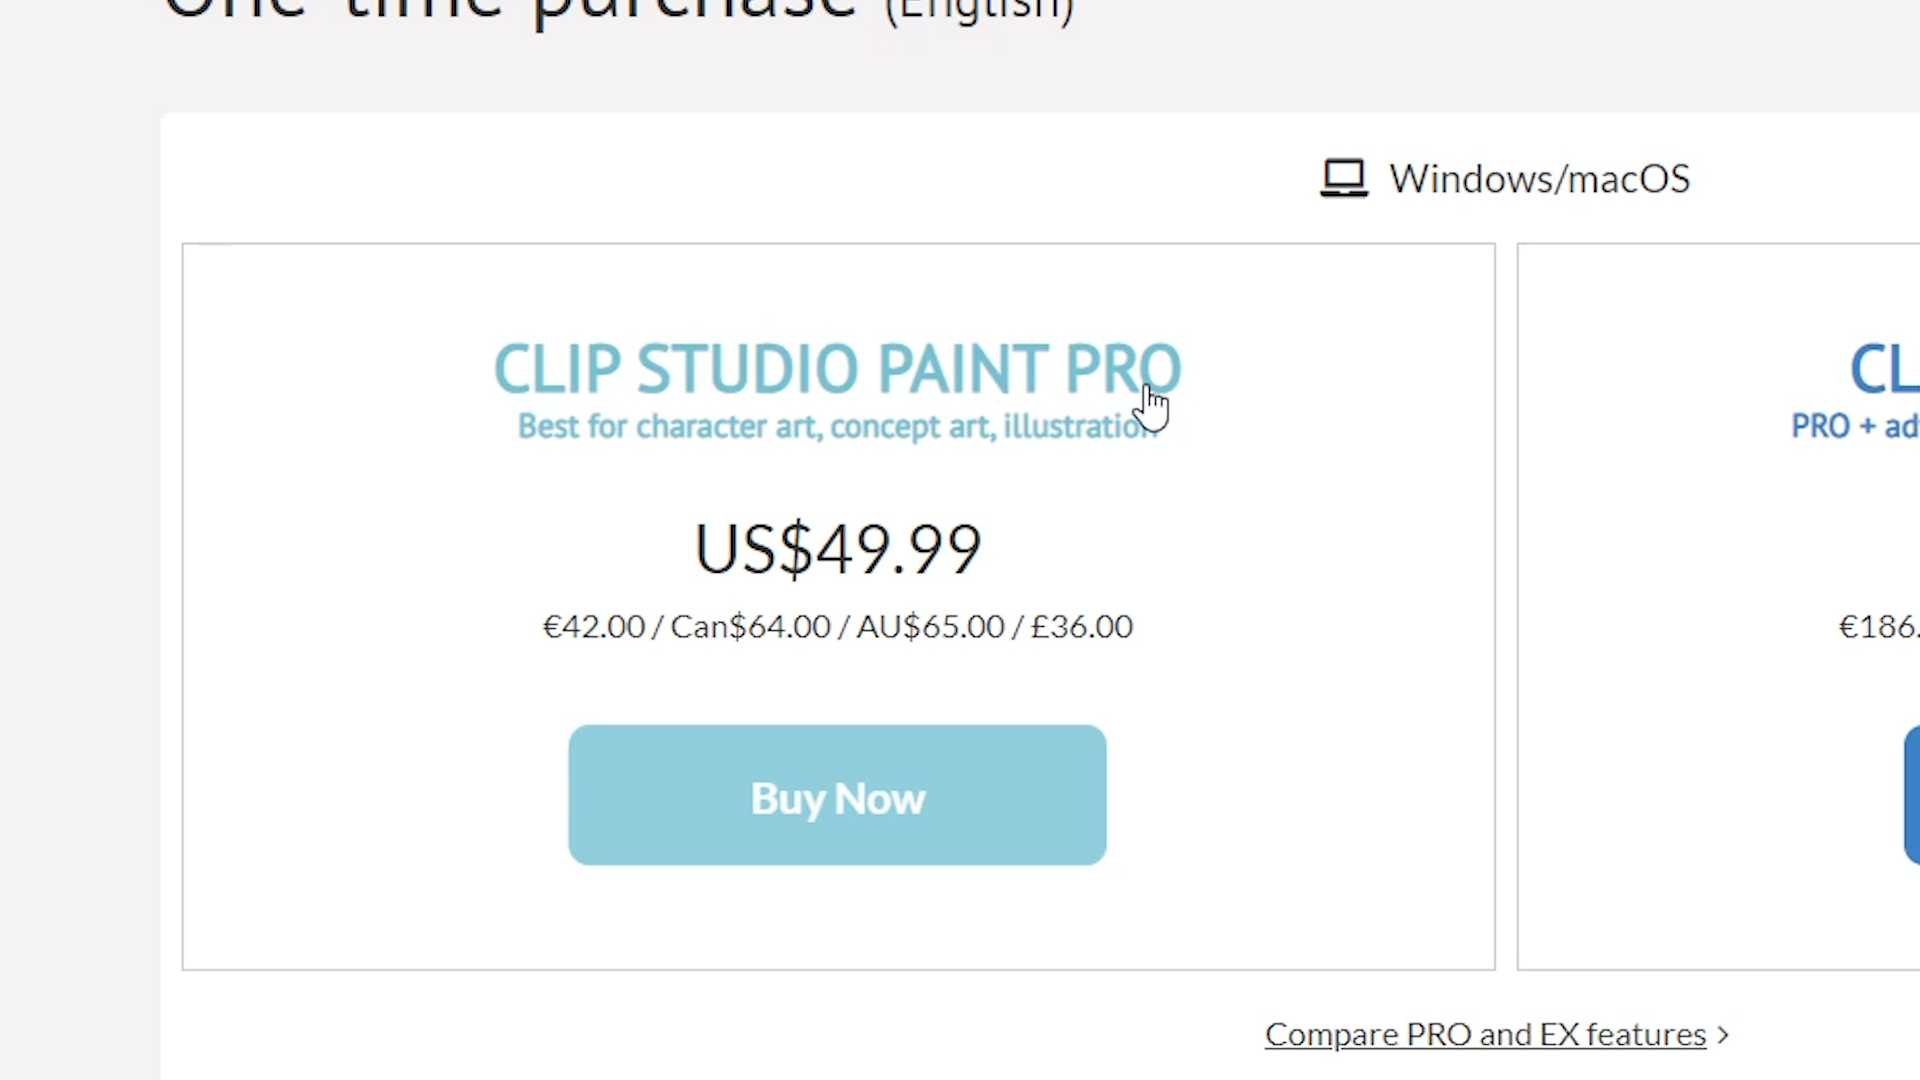This screenshot has height=1080, width=1920.
Task: Click the PRO + ad subtitle on right card
Action: pos(1855,426)
